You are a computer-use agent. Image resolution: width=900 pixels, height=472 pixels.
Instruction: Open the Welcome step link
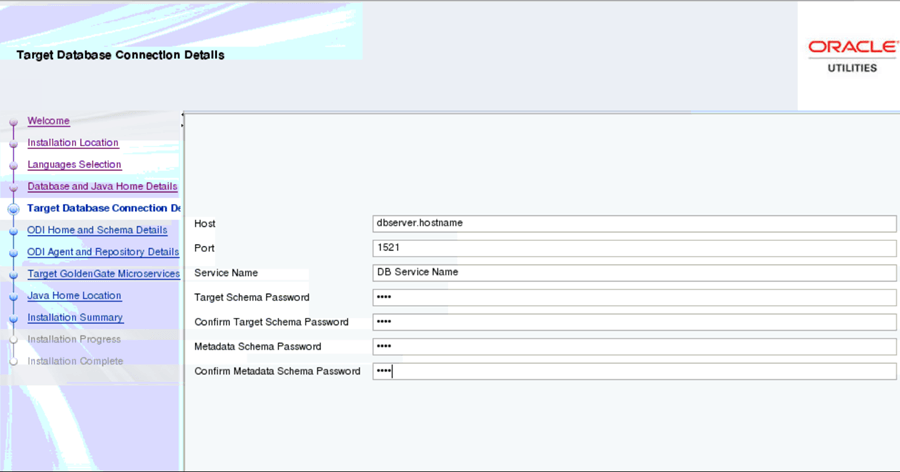tap(49, 121)
